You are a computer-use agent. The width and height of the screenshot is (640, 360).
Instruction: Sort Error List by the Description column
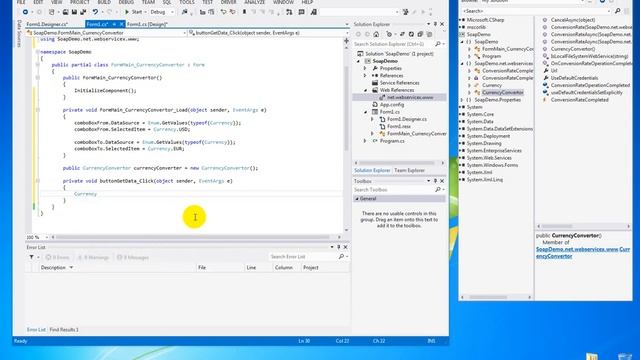coord(53,268)
